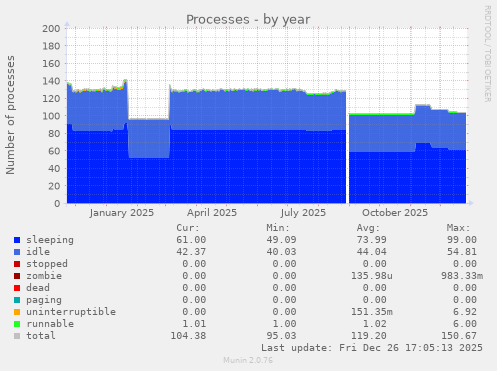Click the y-axis label 200
This screenshot has height=371, width=497.
51,28
